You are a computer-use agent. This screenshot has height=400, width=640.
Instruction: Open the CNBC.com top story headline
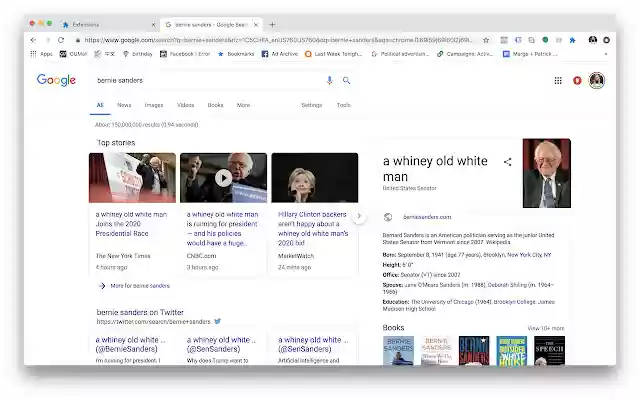pos(222,229)
